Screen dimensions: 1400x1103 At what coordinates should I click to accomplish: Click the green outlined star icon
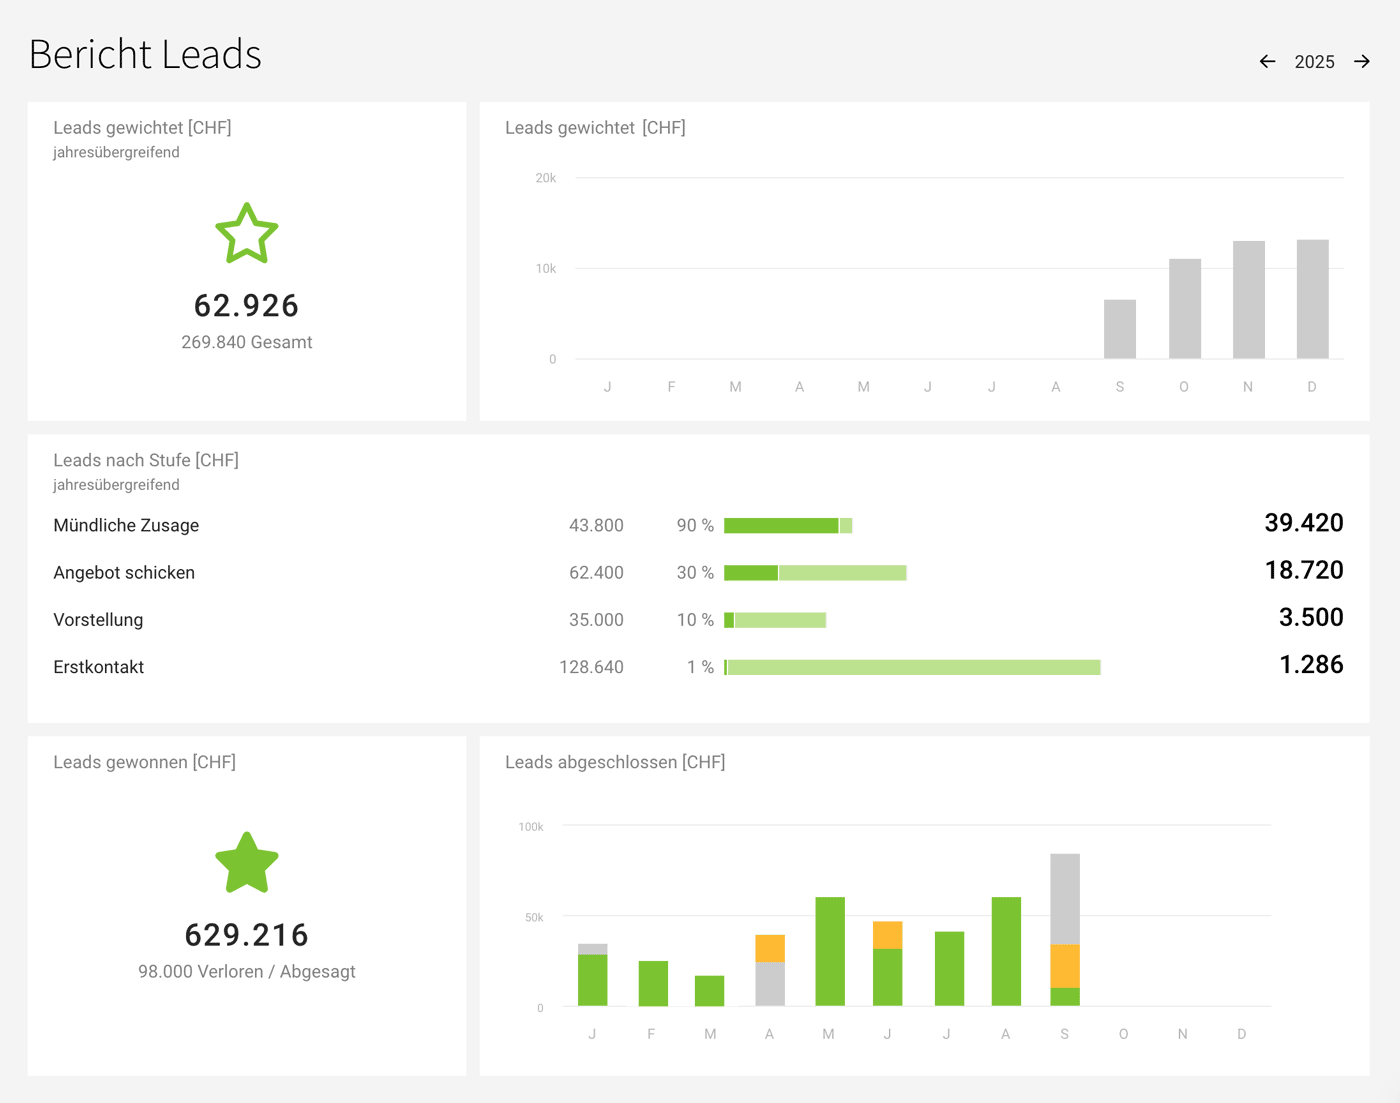247,234
